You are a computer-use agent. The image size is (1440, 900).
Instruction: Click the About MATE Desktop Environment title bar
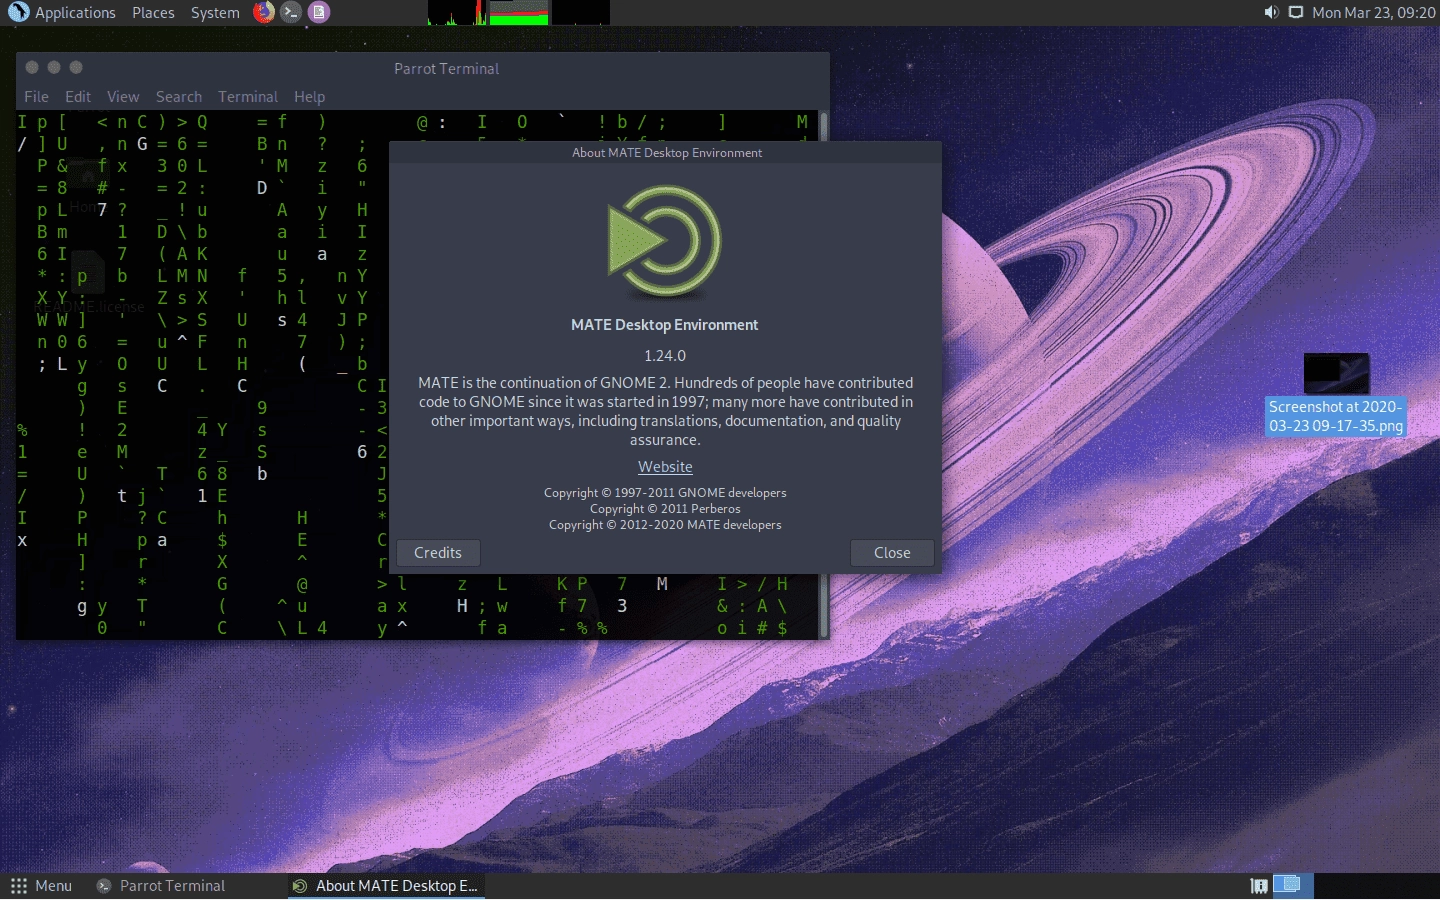coord(666,153)
